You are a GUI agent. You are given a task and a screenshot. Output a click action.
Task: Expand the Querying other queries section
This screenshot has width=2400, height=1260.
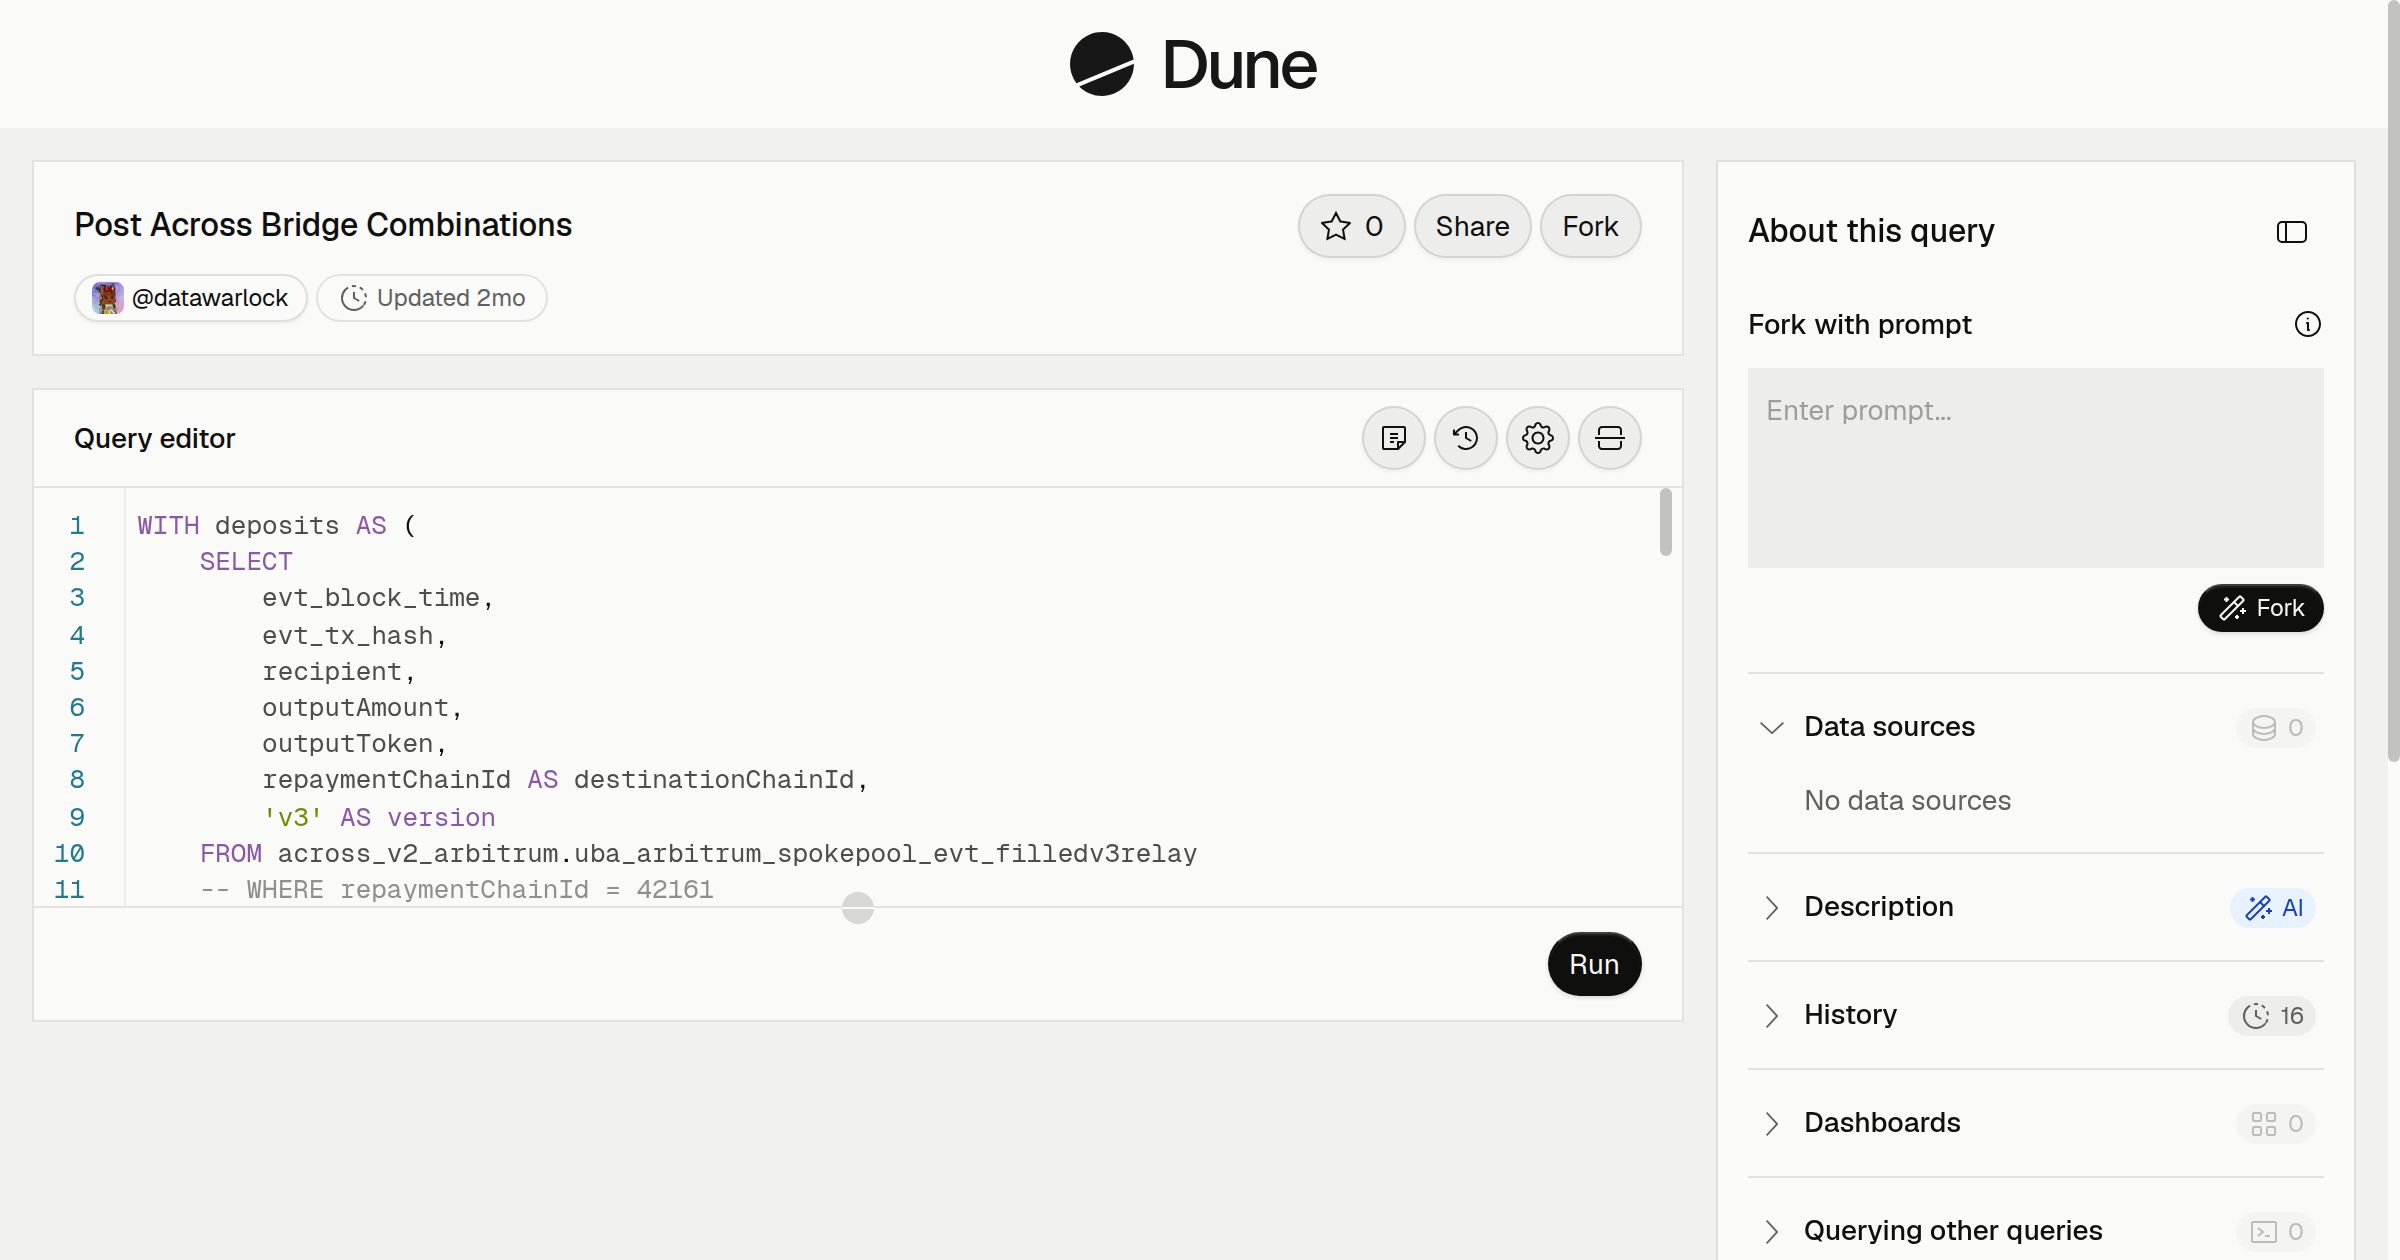tap(1772, 1231)
